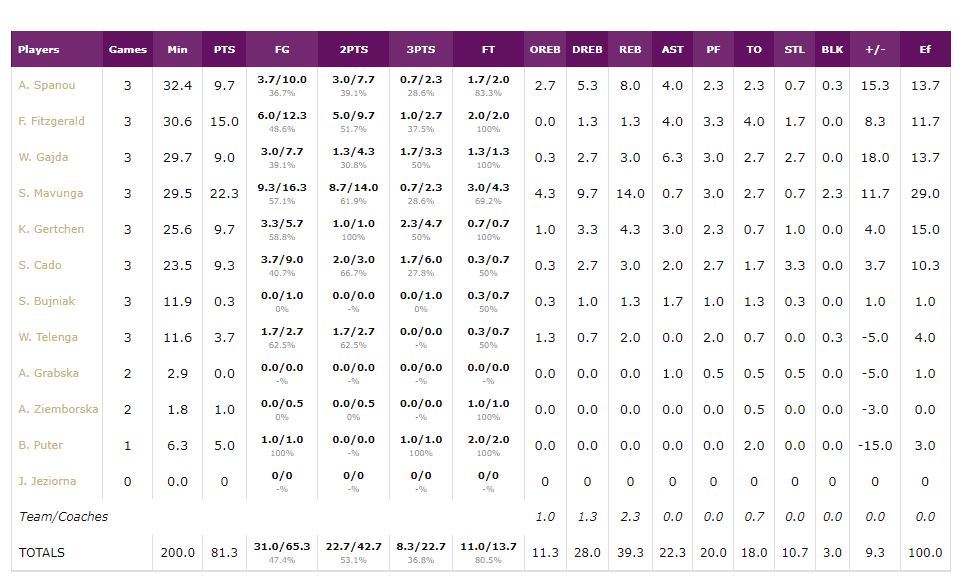Open S. Bujniak player link

click(47, 301)
